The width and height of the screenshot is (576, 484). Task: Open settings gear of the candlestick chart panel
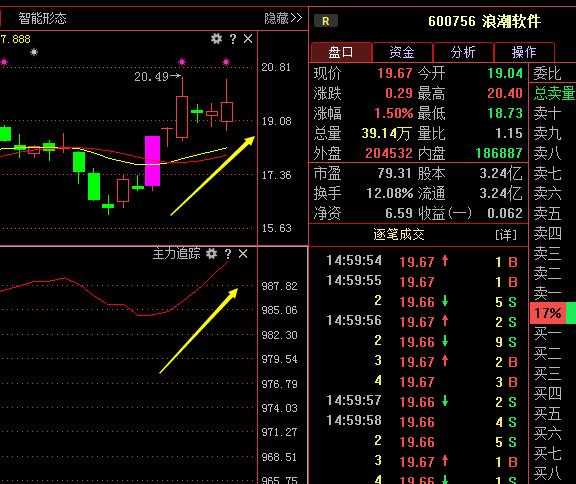coord(216,39)
